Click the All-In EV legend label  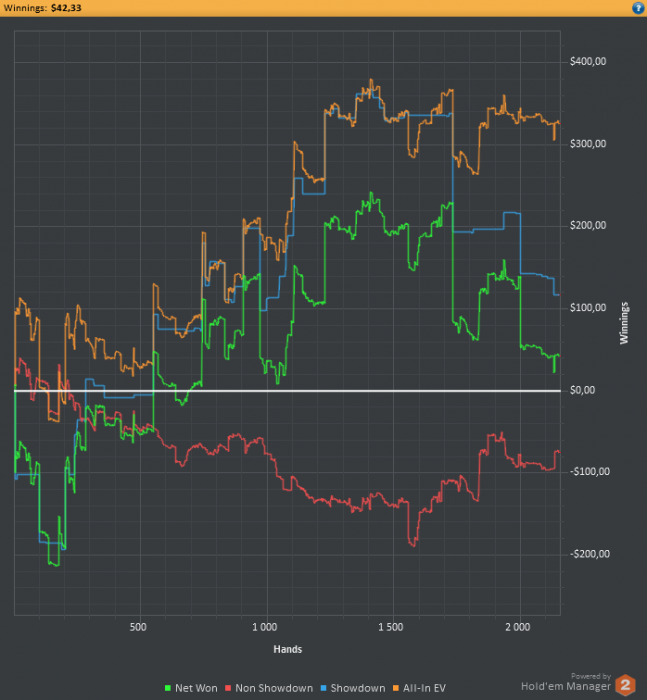point(424,688)
